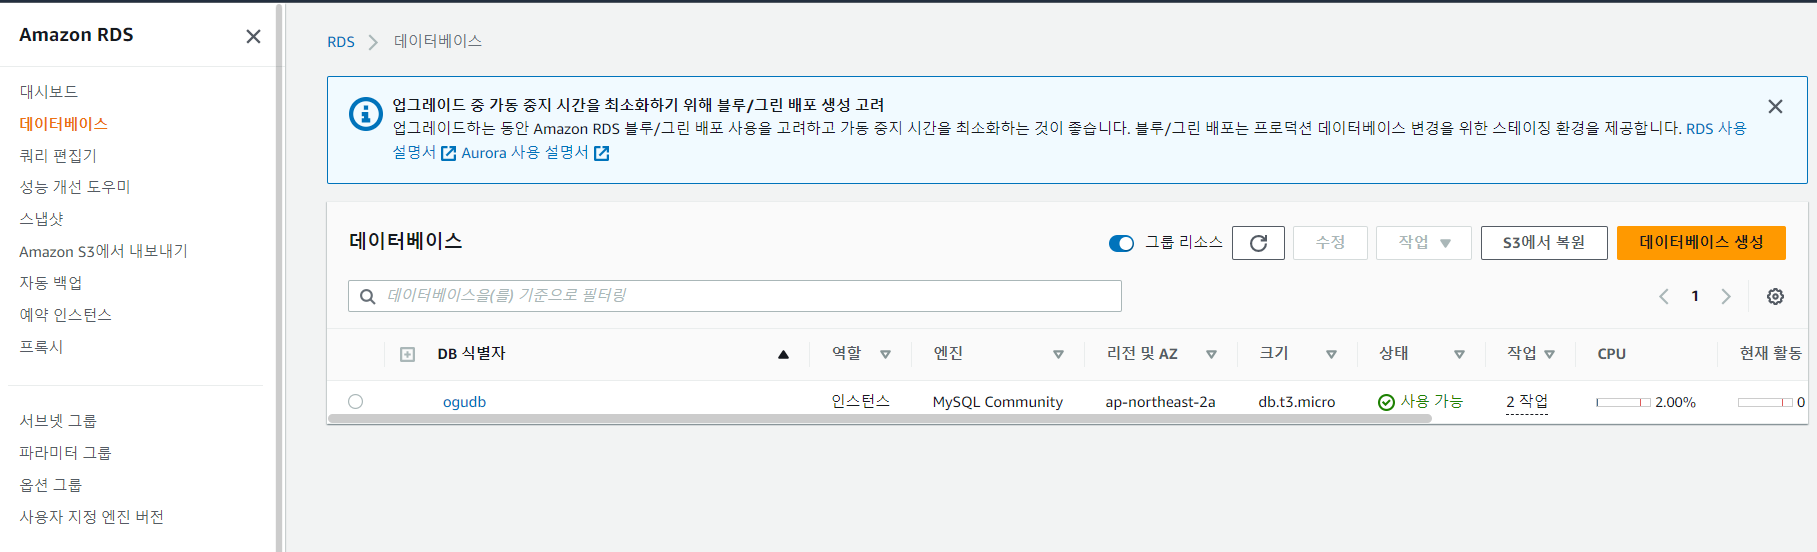
Task: Open 성능 개선 도우미 in sidebar
Action: [75, 187]
